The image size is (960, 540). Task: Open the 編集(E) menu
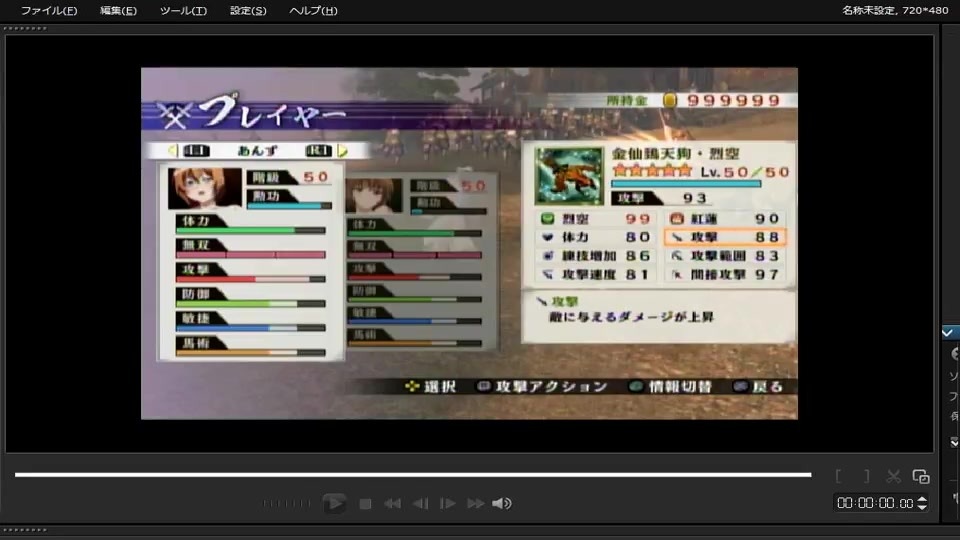coord(118,10)
